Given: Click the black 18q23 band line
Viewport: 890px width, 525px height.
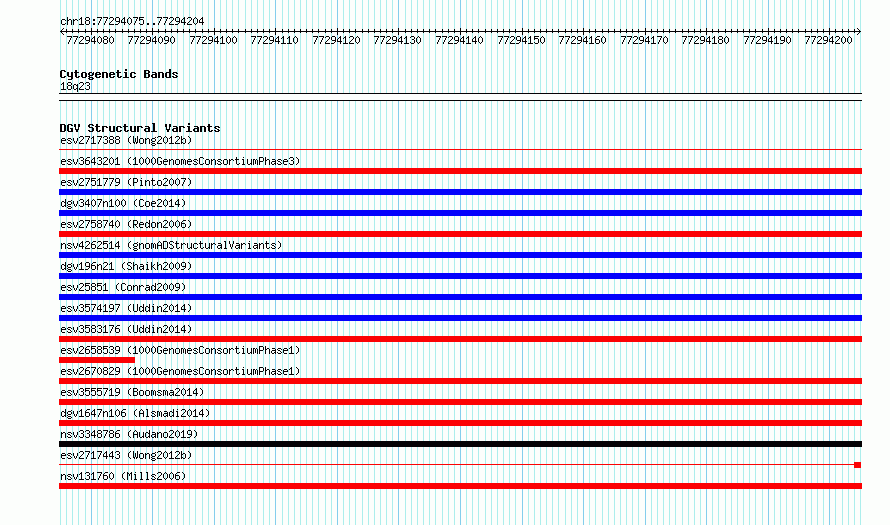Looking at the screenshot, I should (460, 97).
